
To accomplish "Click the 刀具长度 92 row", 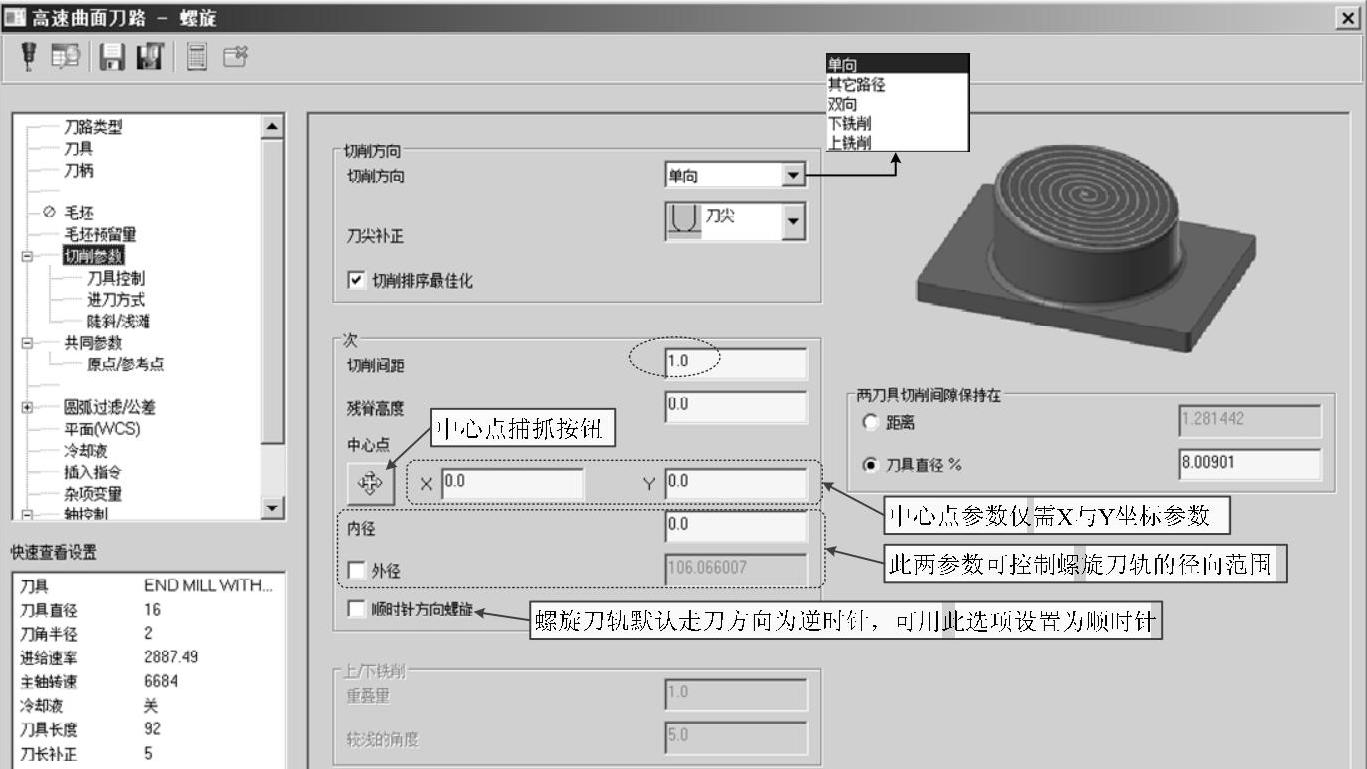I will [x=146, y=730].
